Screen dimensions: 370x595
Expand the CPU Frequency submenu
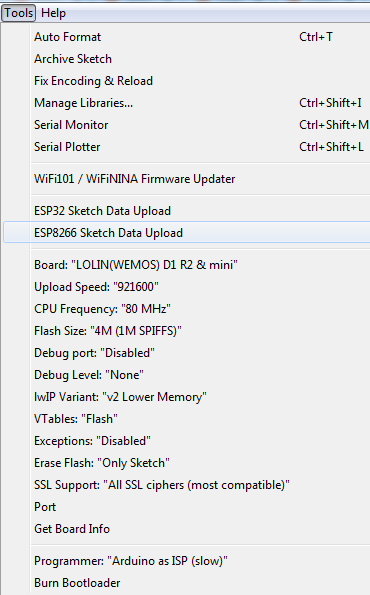pos(186,309)
